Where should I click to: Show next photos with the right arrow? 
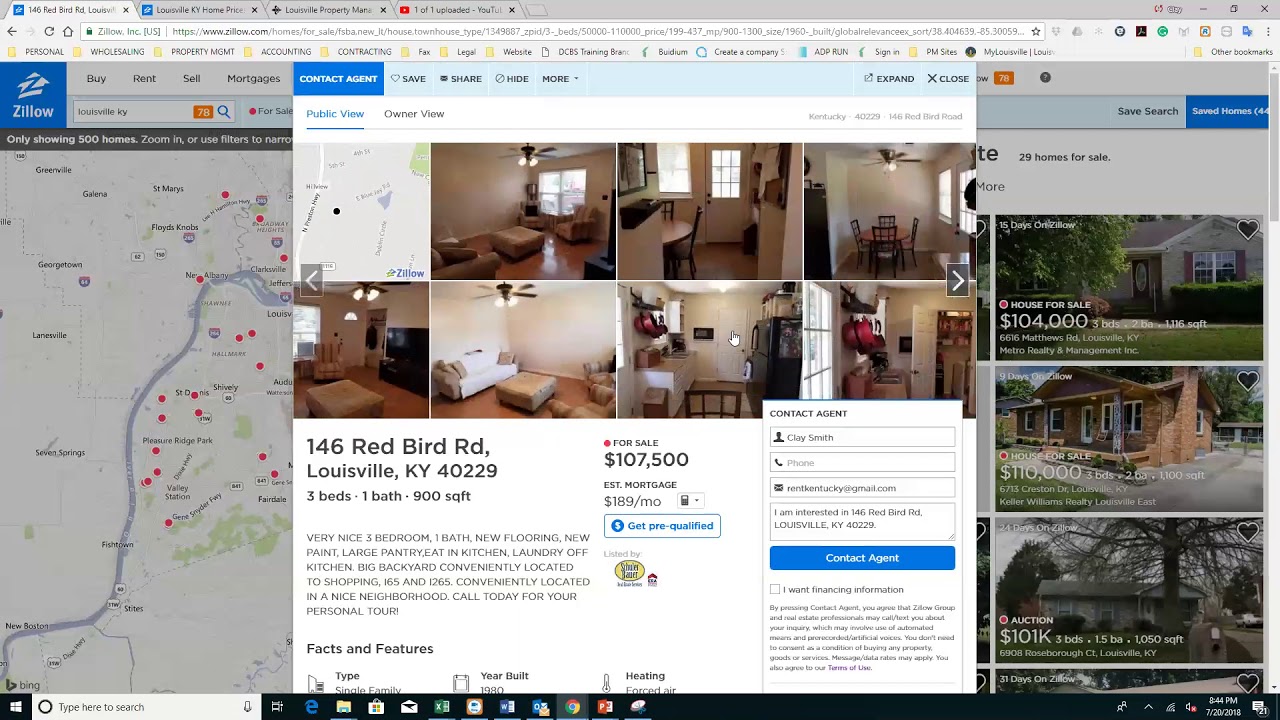958,281
